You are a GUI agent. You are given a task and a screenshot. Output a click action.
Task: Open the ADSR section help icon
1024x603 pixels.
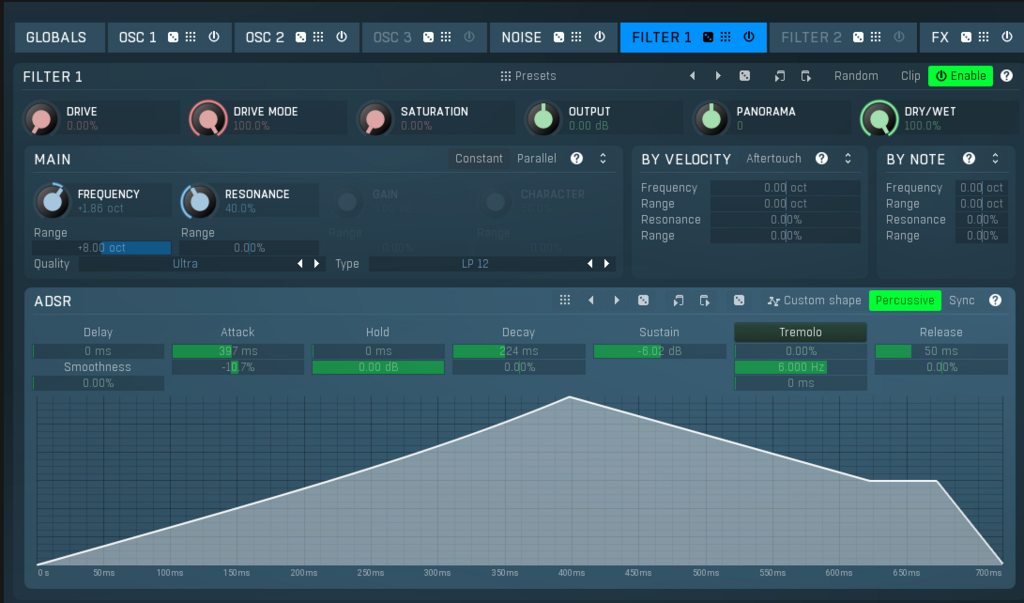click(x=995, y=300)
